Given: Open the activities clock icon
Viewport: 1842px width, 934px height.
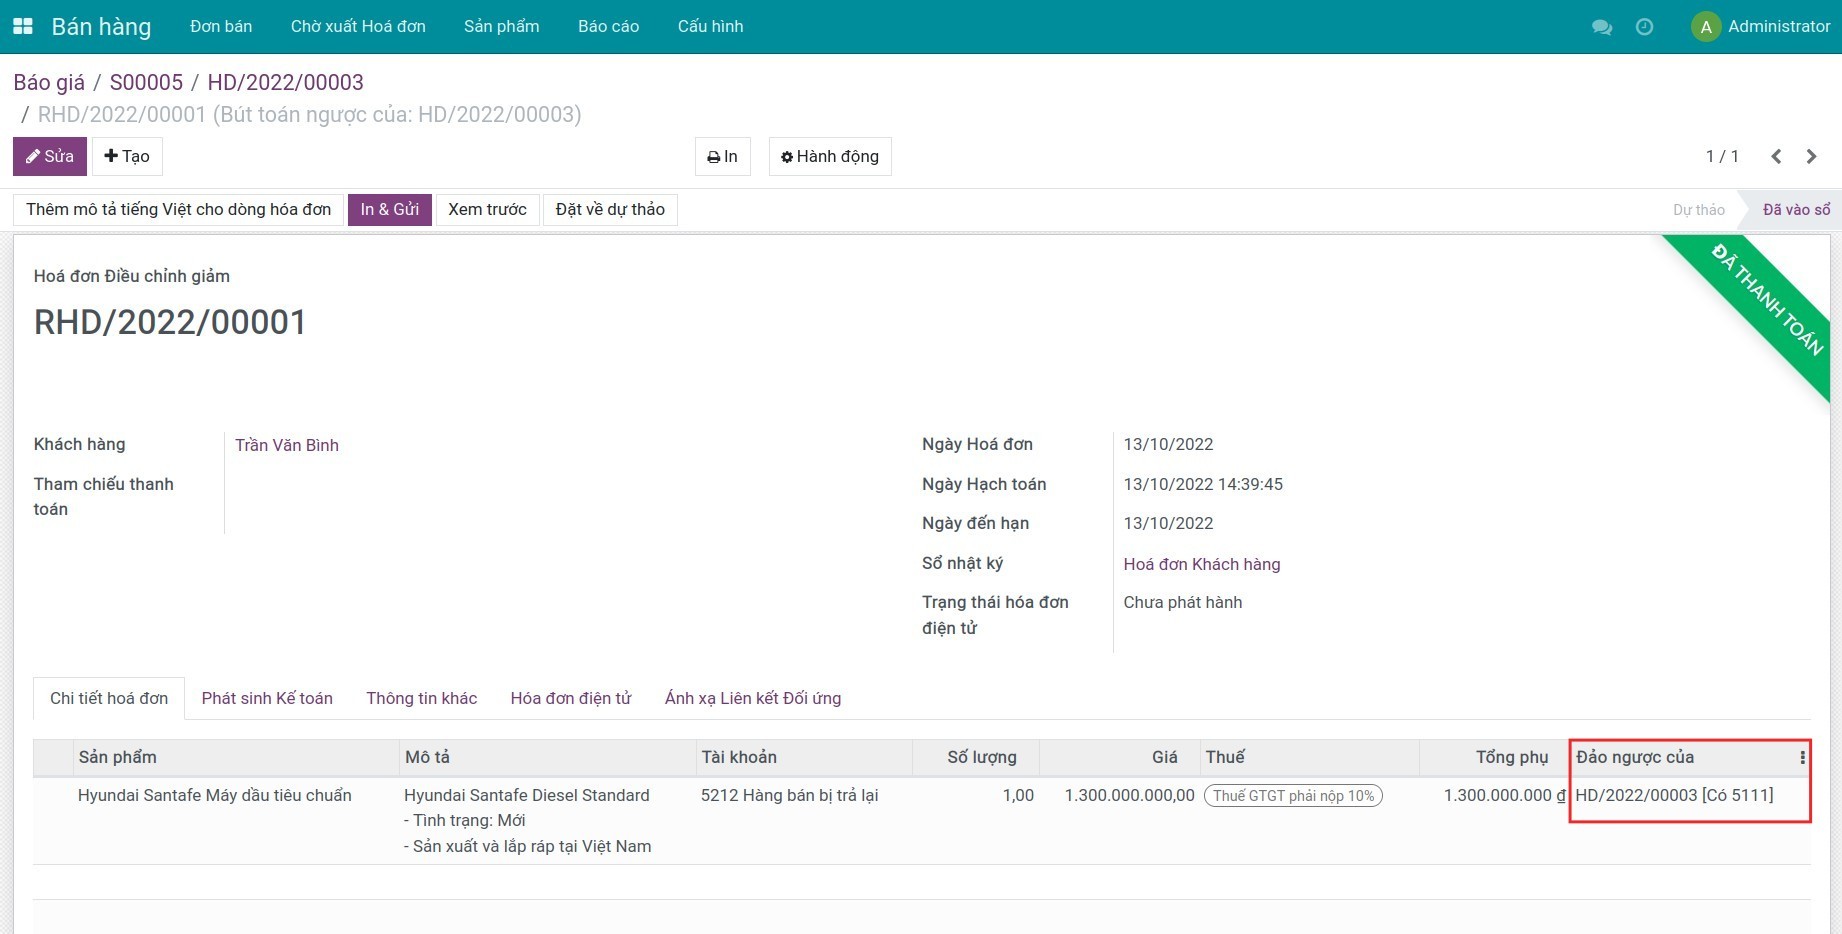Looking at the screenshot, I should 1644,27.
